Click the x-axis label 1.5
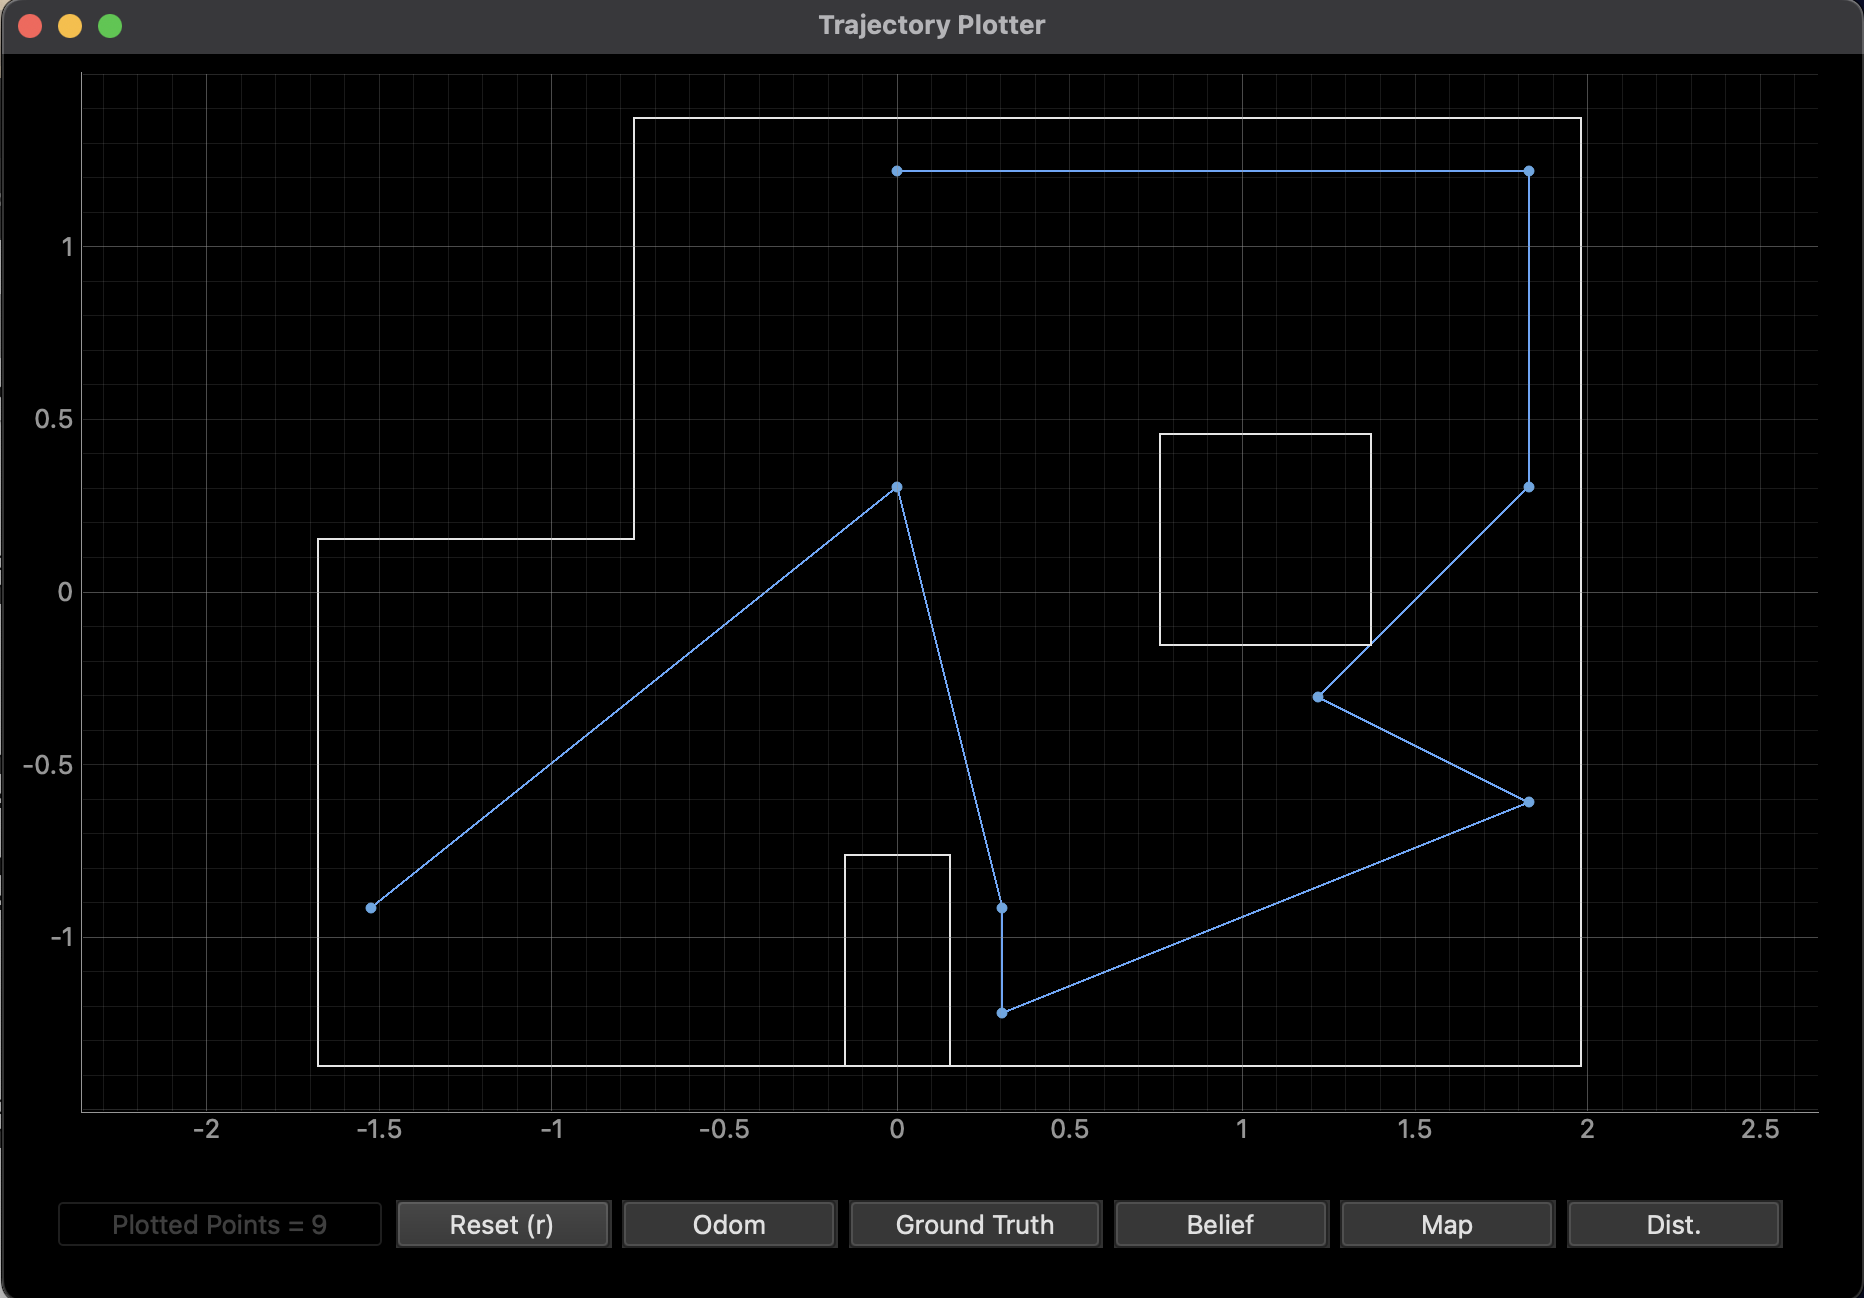This screenshot has height=1298, width=1864. pos(1414,1129)
